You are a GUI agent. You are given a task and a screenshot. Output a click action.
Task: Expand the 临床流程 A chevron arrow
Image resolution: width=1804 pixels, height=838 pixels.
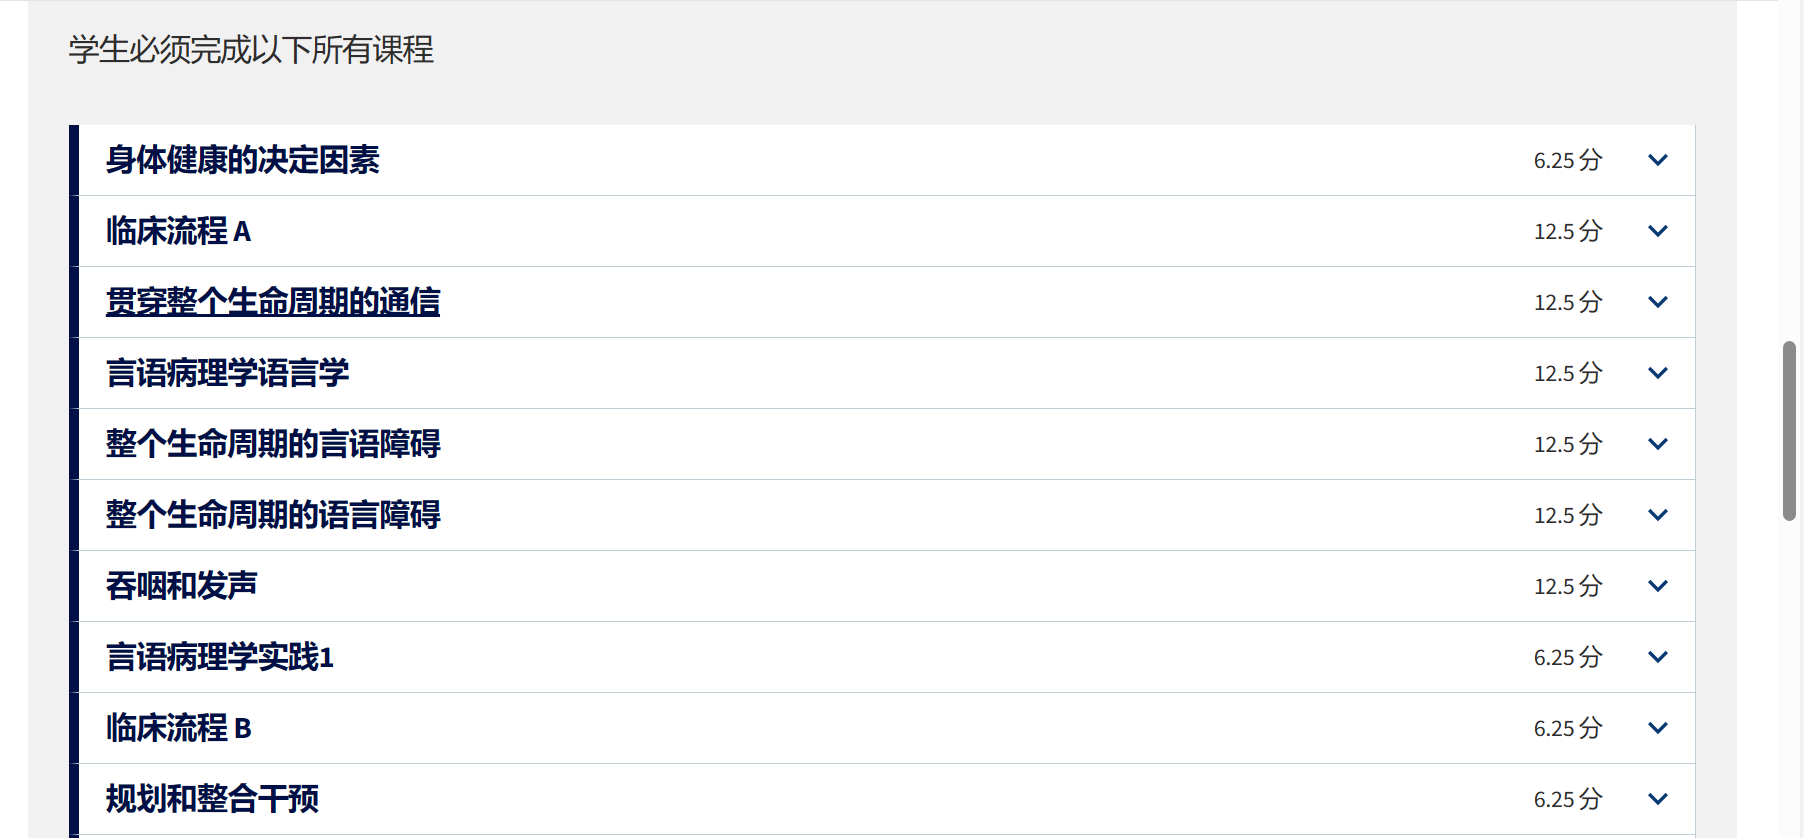[1657, 231]
